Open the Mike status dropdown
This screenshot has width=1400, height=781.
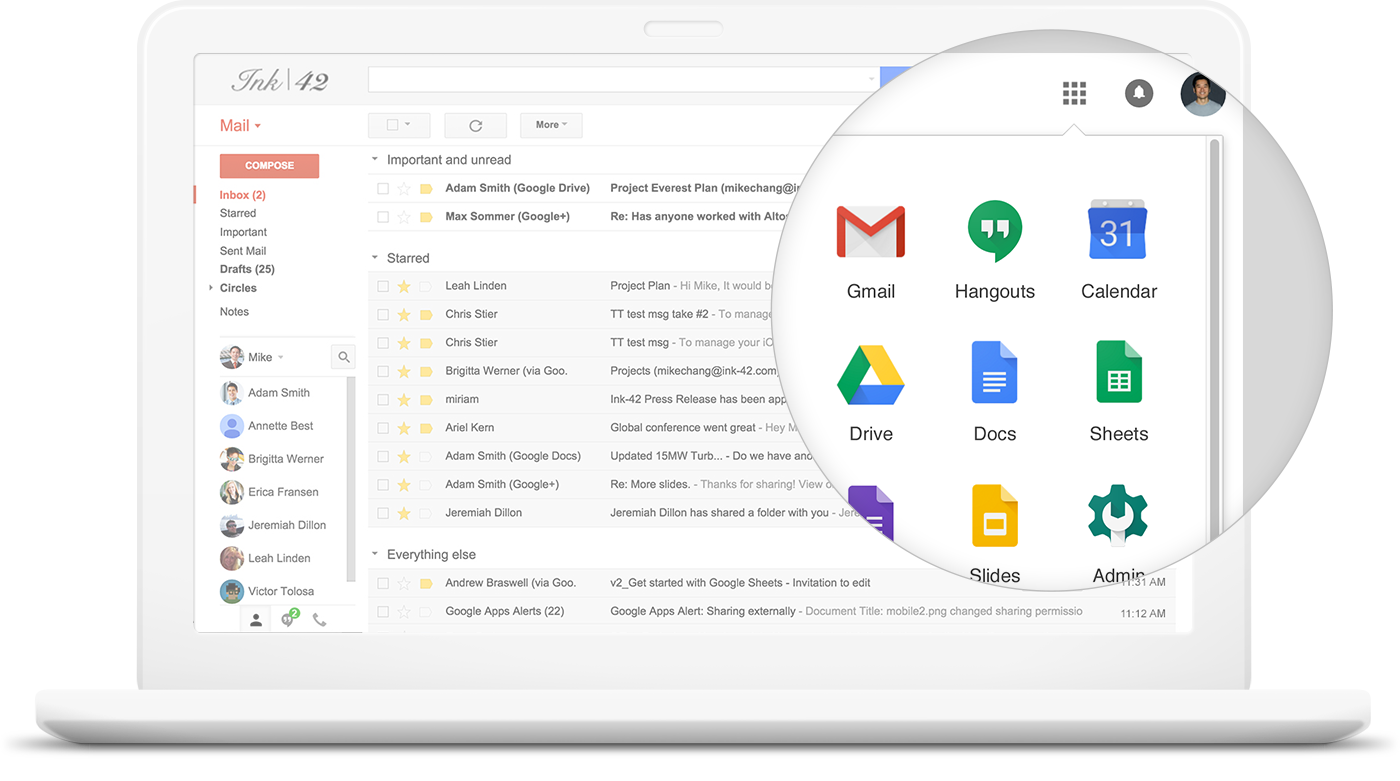pos(281,358)
